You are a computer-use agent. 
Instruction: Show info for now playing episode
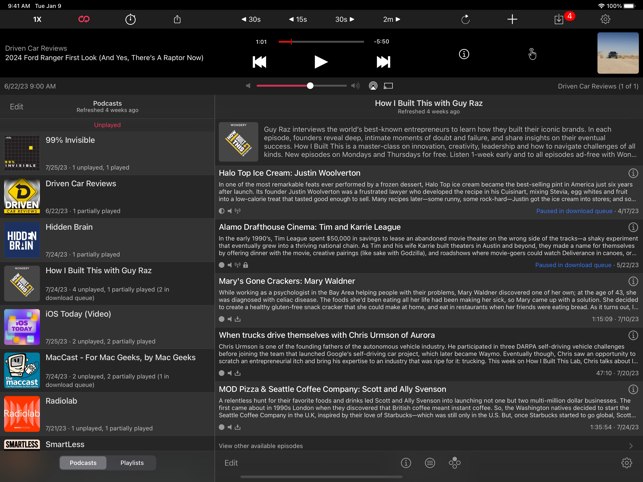point(464,54)
